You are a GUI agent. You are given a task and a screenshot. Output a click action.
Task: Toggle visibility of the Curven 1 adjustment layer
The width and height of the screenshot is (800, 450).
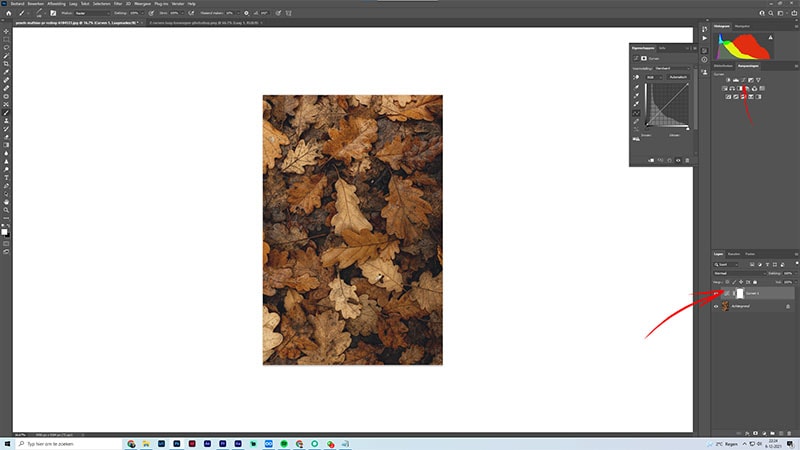pyautogui.click(x=716, y=293)
